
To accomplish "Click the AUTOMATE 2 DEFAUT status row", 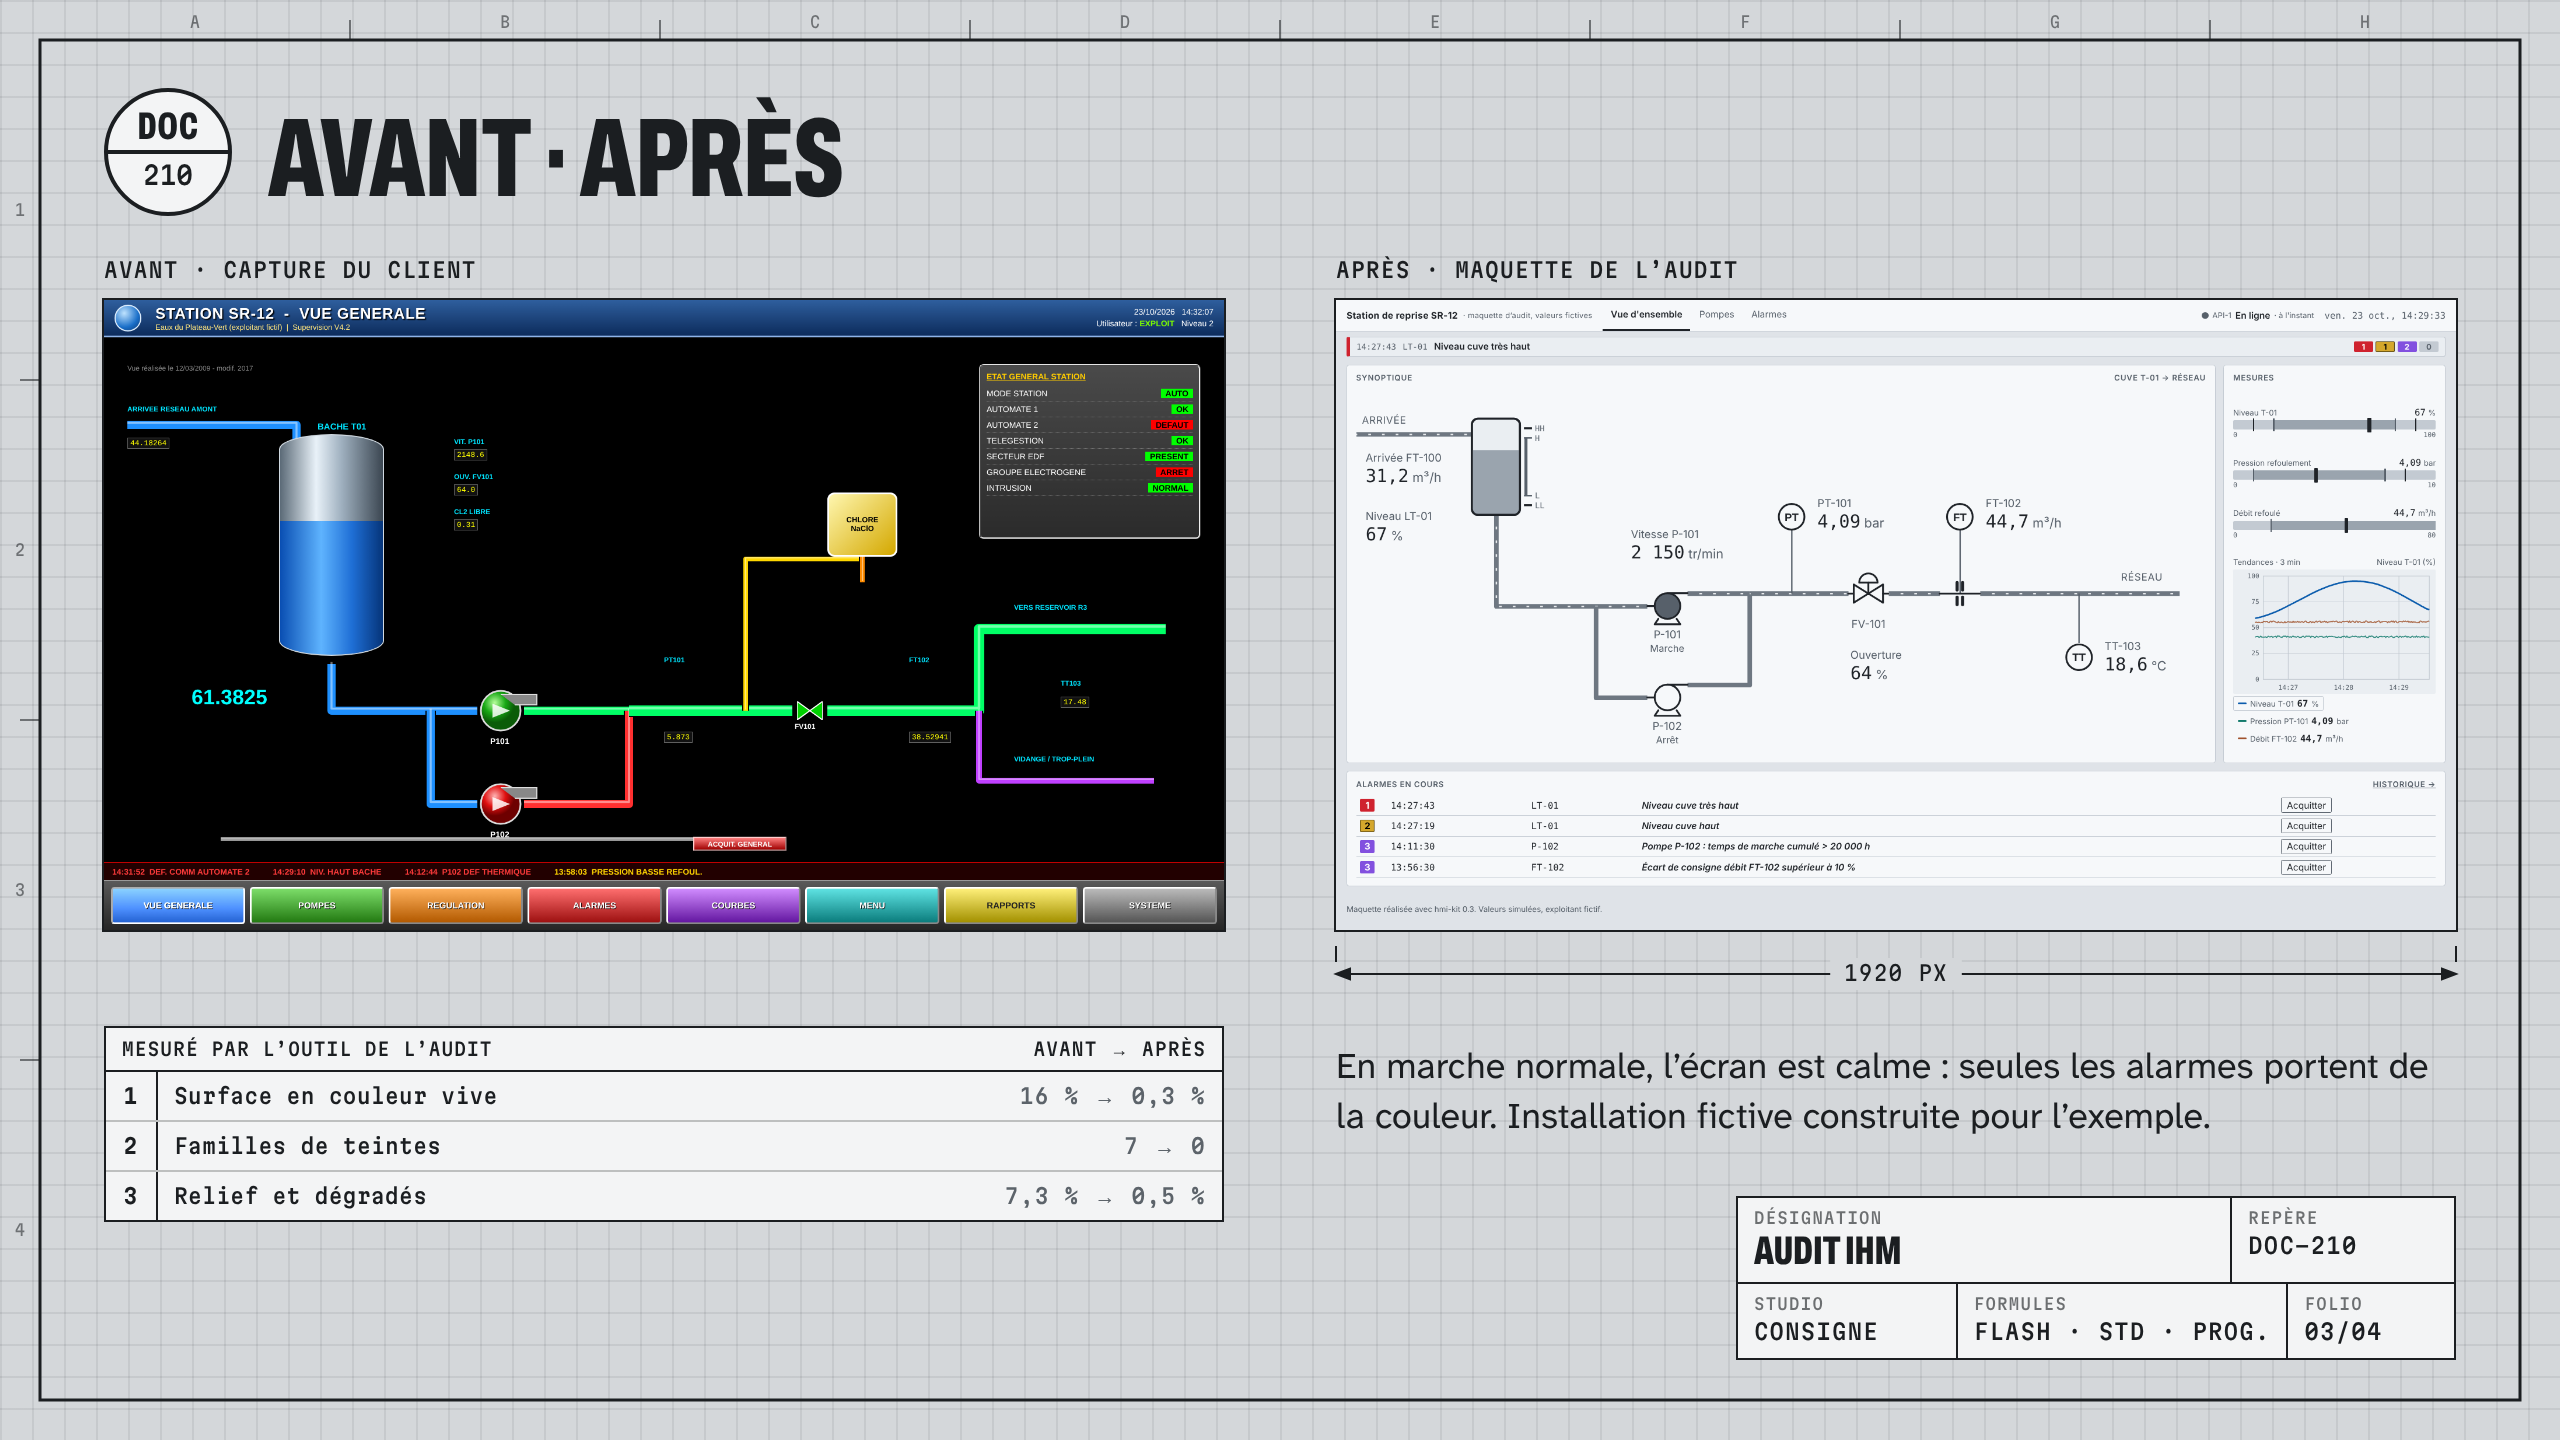I will [1089, 425].
